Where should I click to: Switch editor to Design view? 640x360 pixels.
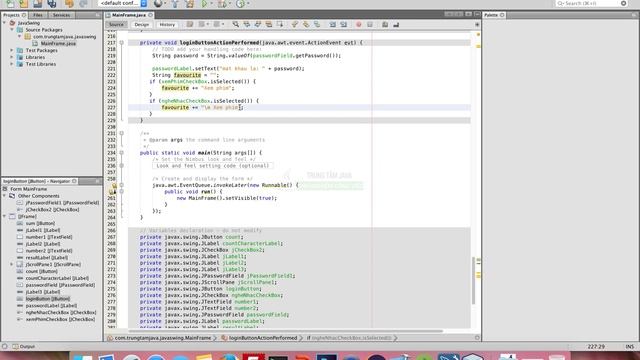142,24
